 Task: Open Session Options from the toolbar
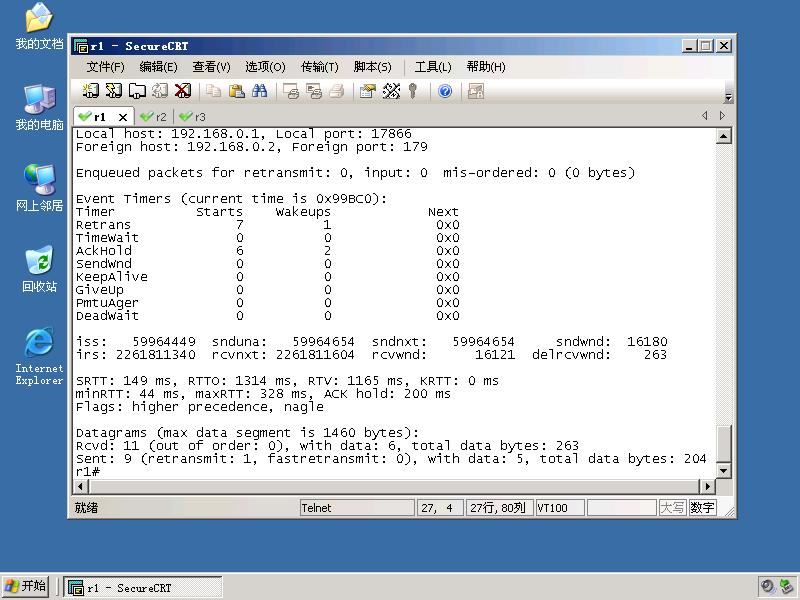[x=367, y=91]
